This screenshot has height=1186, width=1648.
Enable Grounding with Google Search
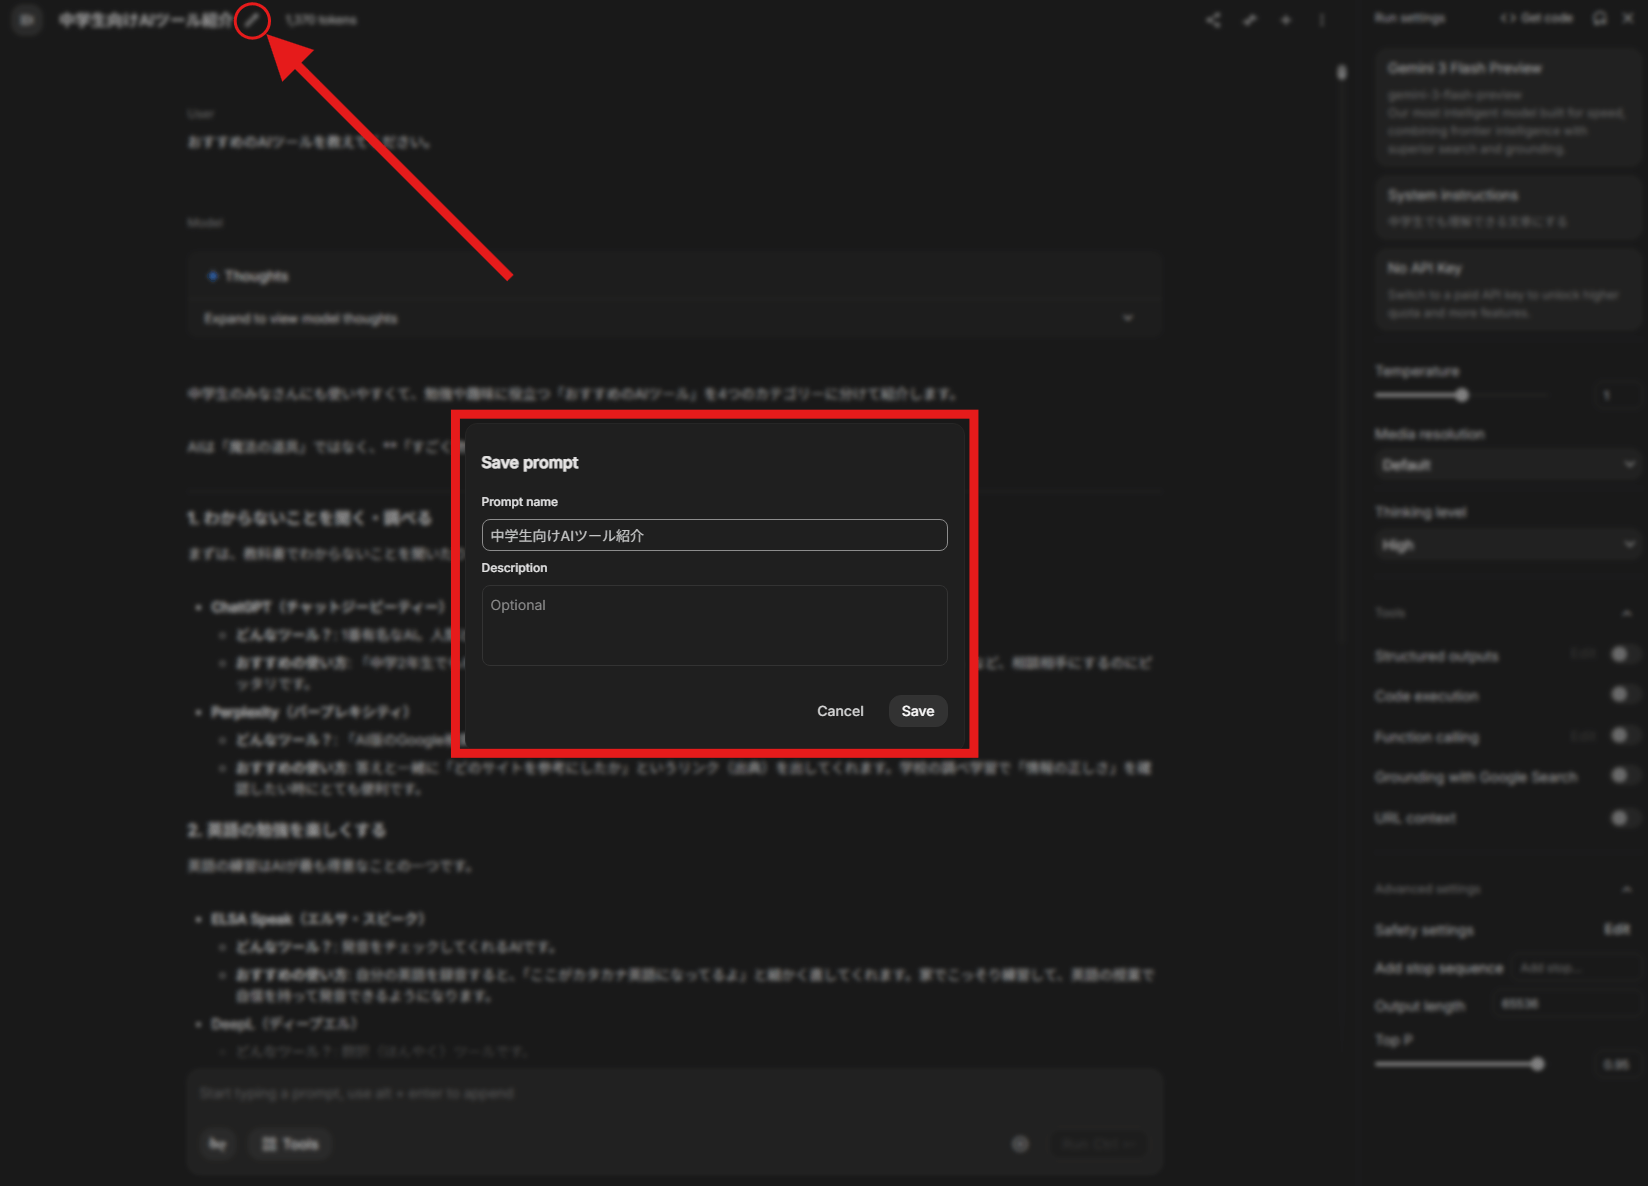click(1620, 776)
